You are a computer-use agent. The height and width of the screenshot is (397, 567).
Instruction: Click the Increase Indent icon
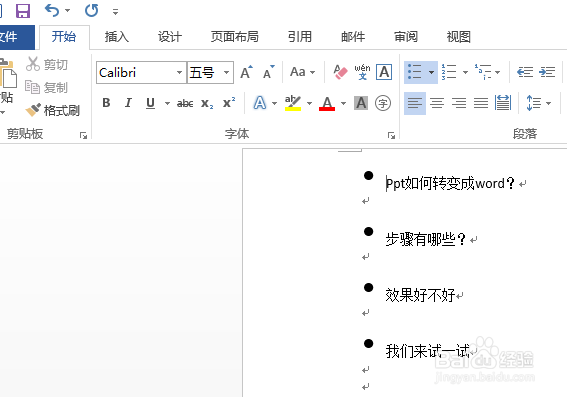click(x=547, y=72)
